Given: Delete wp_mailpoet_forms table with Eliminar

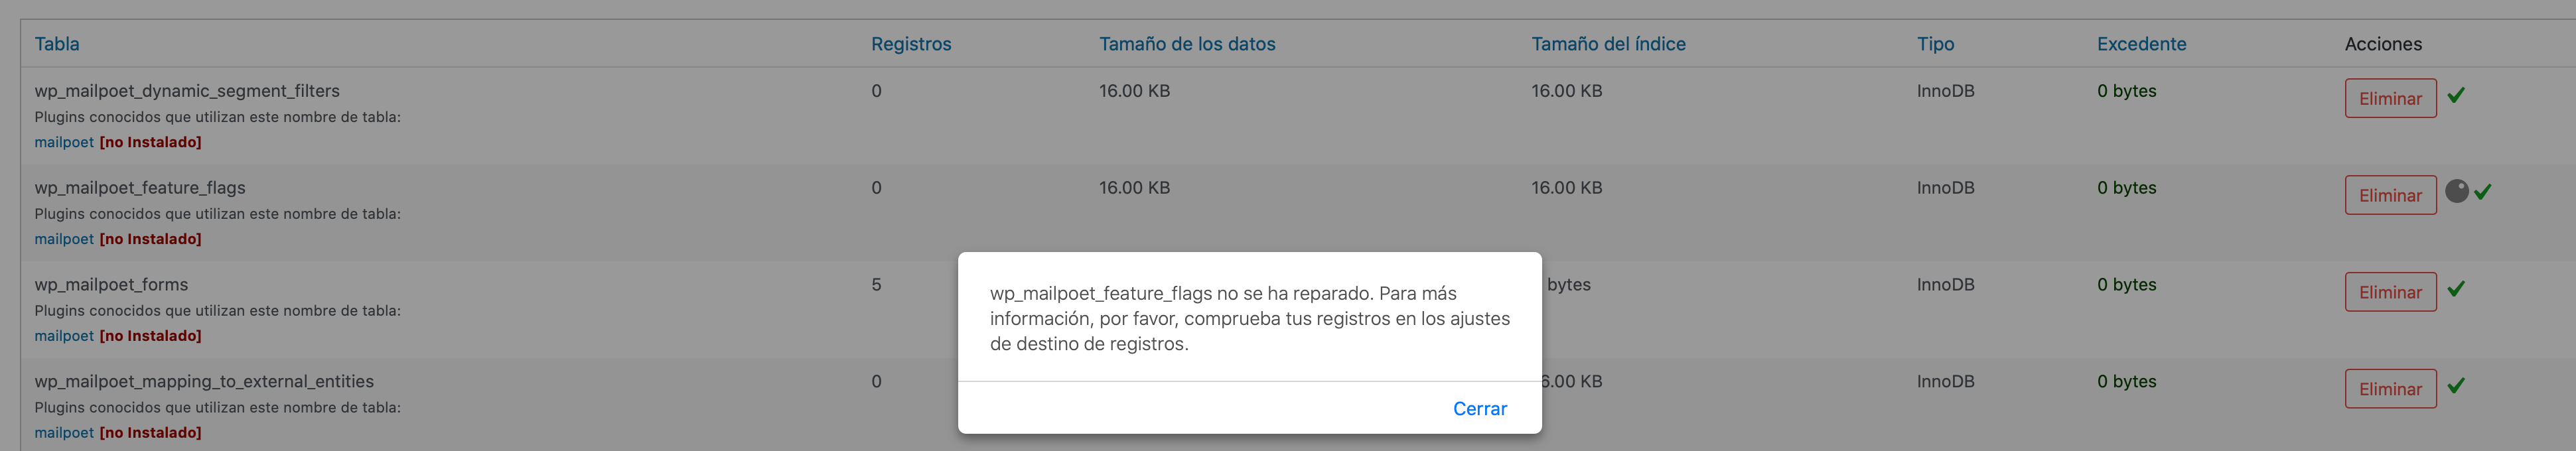Looking at the screenshot, I should tap(2390, 292).
